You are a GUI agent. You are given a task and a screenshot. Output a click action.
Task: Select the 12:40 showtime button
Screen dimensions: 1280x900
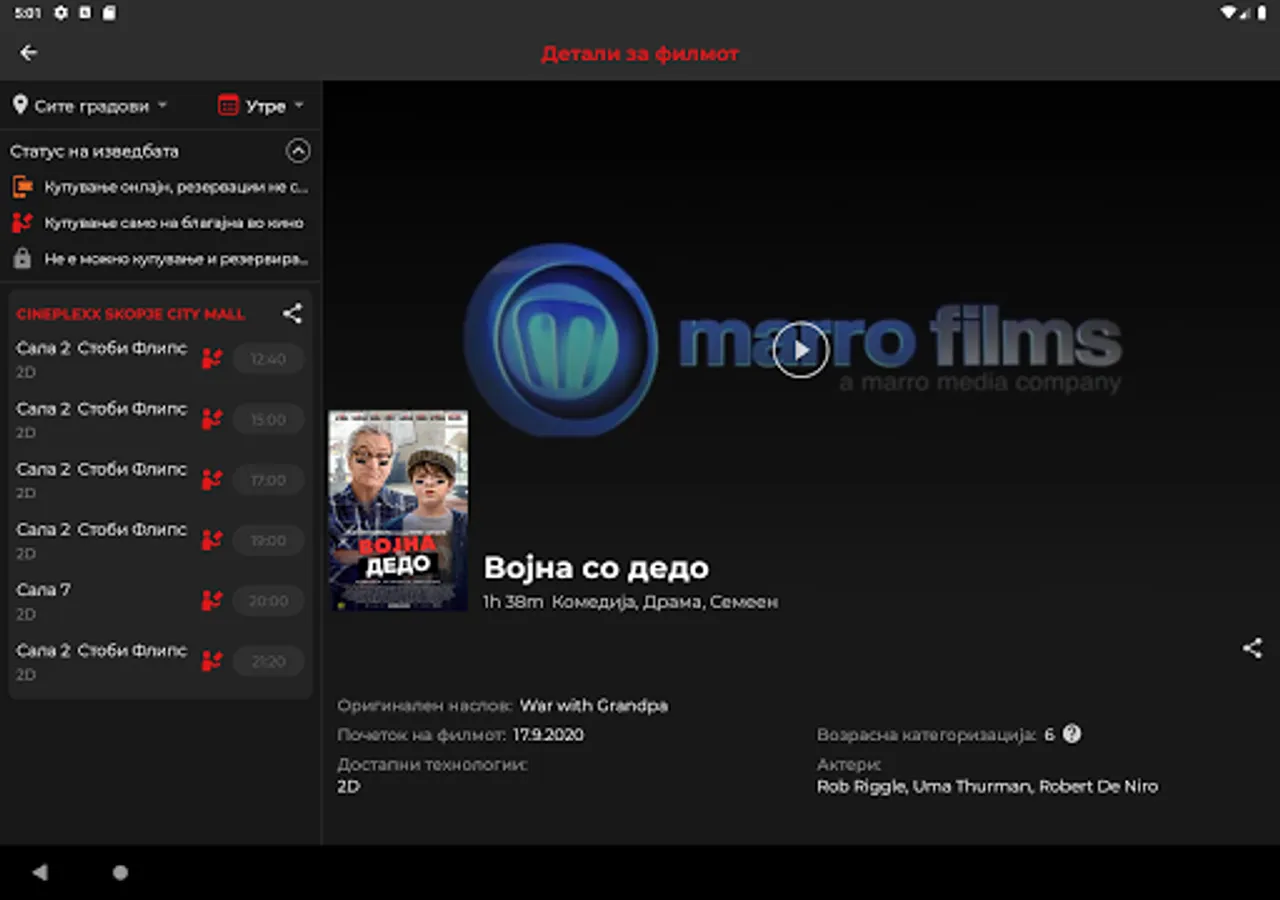(268, 359)
